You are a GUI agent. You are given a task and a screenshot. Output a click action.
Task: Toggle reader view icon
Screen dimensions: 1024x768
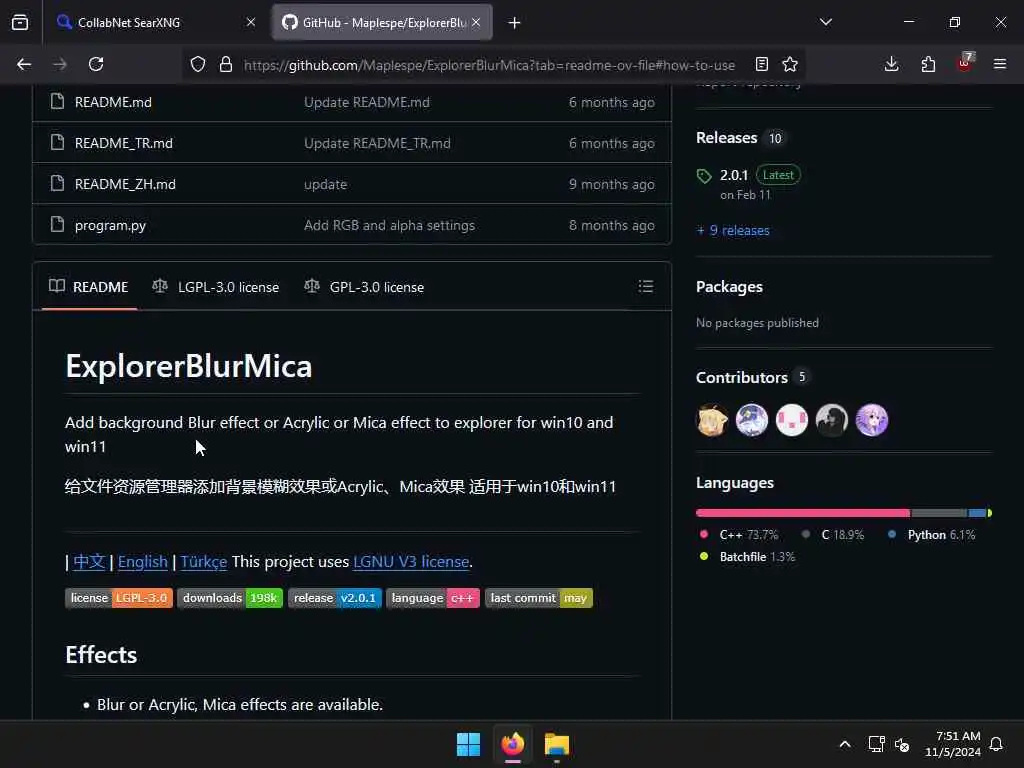761,64
